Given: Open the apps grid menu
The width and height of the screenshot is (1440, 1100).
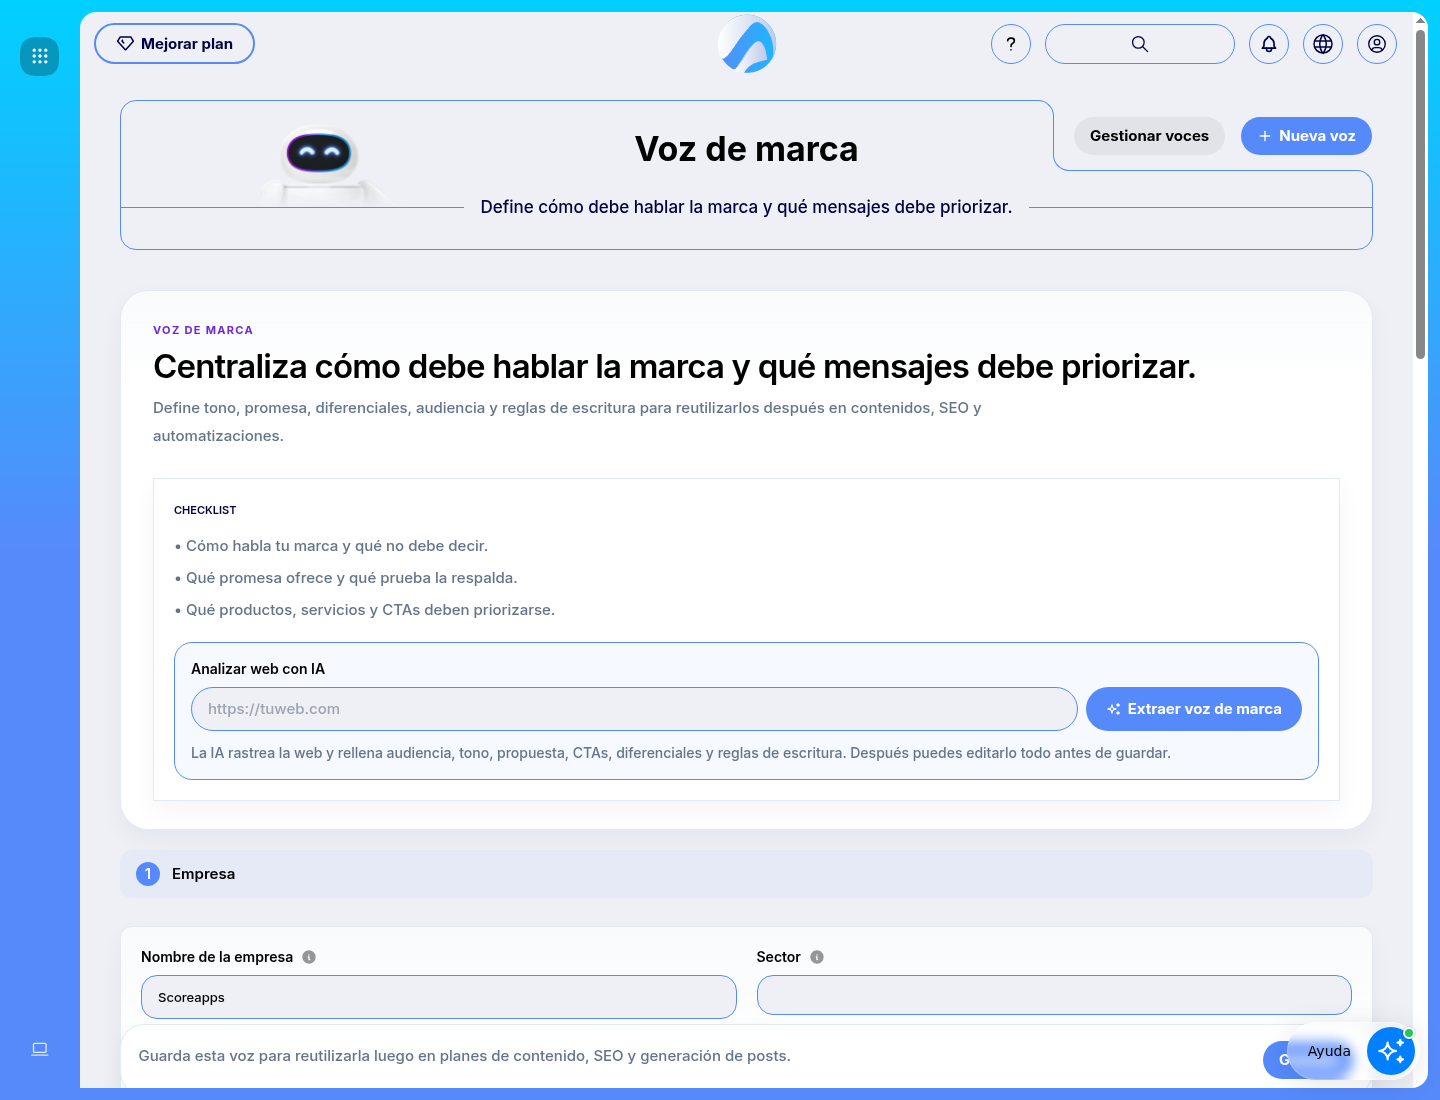Looking at the screenshot, I should 40,56.
